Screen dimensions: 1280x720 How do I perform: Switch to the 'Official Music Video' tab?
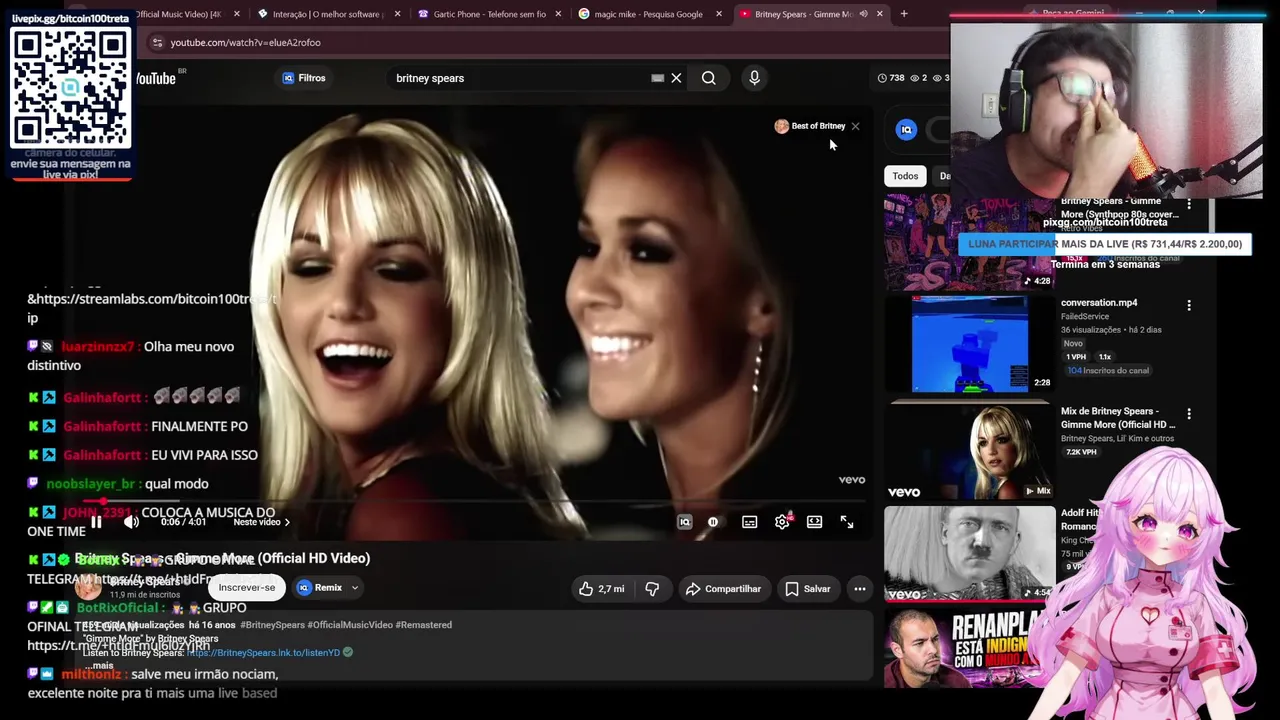(188, 14)
